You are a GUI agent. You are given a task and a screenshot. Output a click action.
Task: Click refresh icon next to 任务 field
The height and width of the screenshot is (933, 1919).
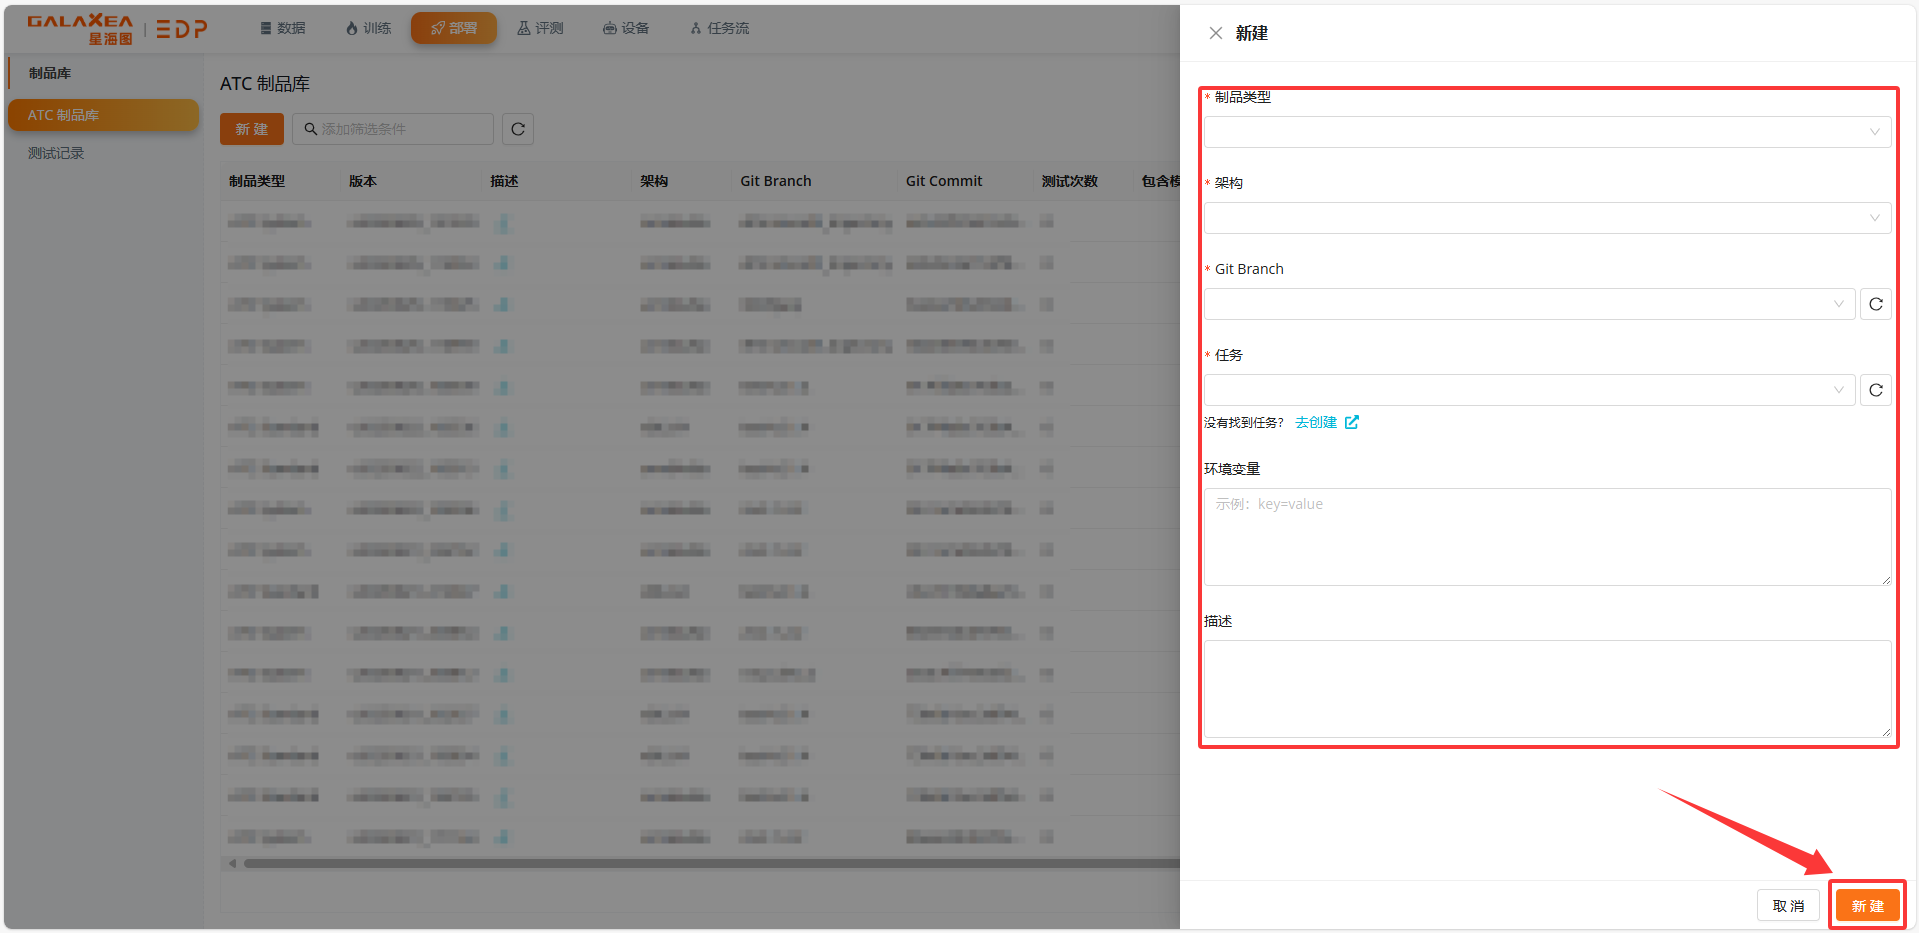tap(1875, 390)
